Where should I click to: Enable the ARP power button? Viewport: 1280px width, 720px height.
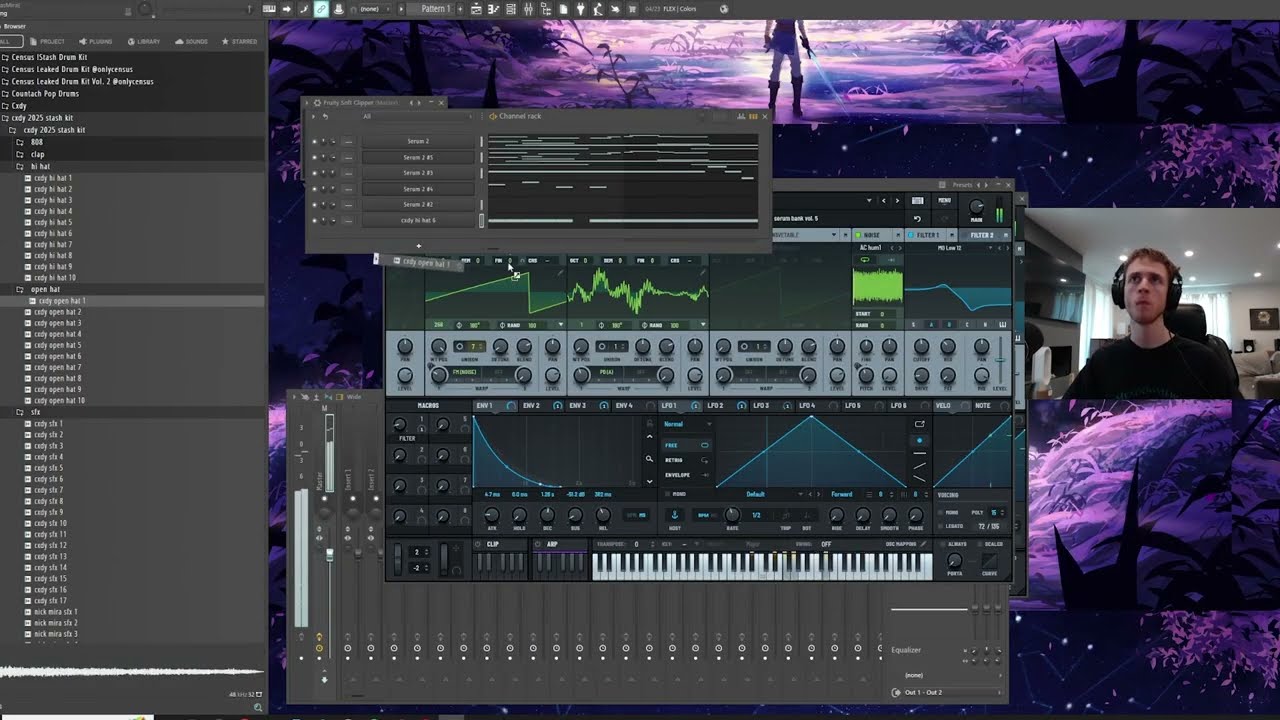tap(538, 545)
